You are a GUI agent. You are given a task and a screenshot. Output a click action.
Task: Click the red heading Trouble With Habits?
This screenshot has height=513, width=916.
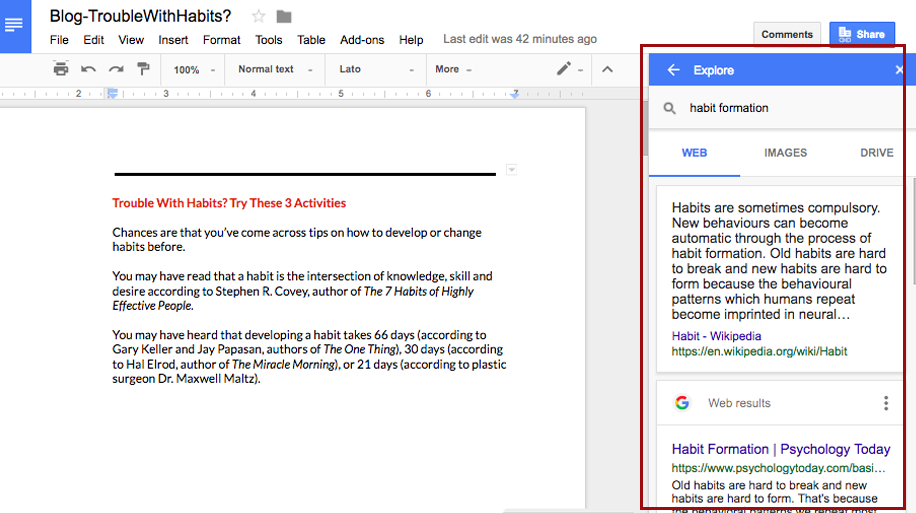(229, 203)
